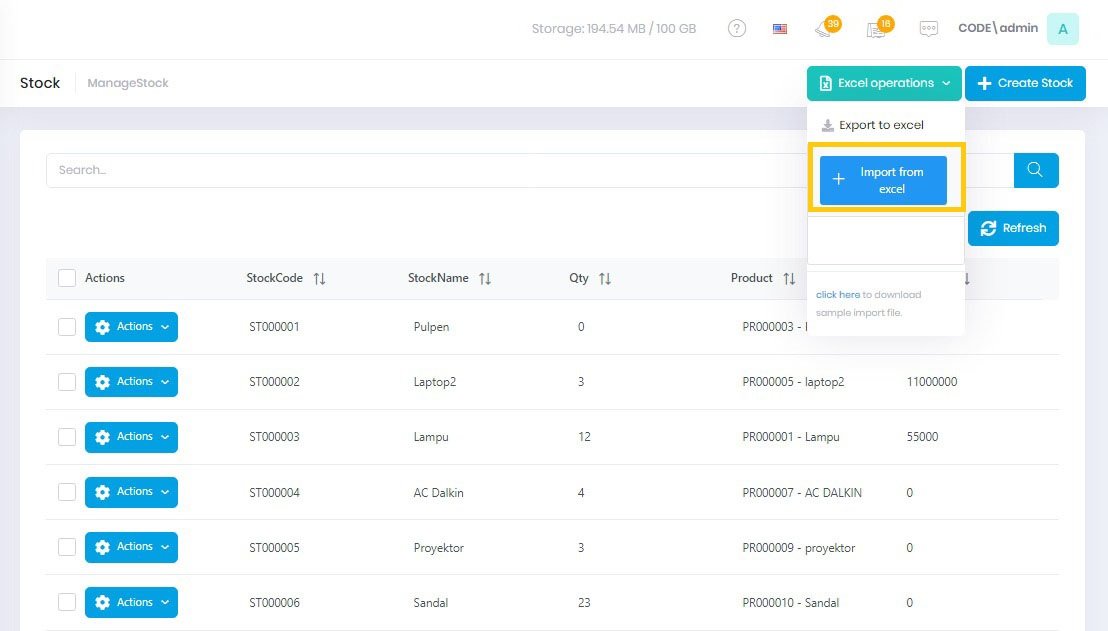Follow the 'click here' sample file link
1108x631 pixels.
(837, 295)
